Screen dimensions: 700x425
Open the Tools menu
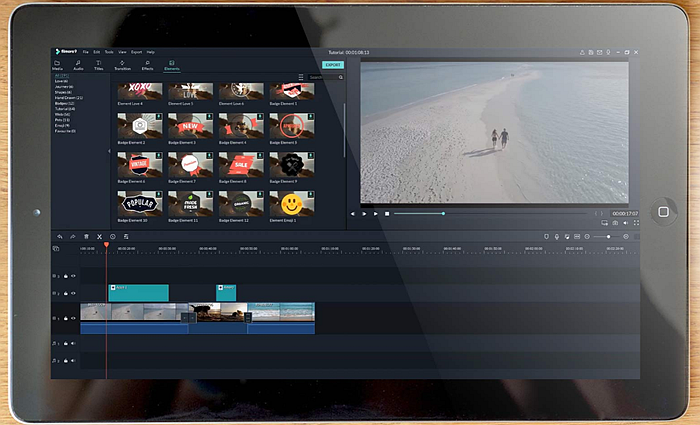pyautogui.click(x=109, y=52)
